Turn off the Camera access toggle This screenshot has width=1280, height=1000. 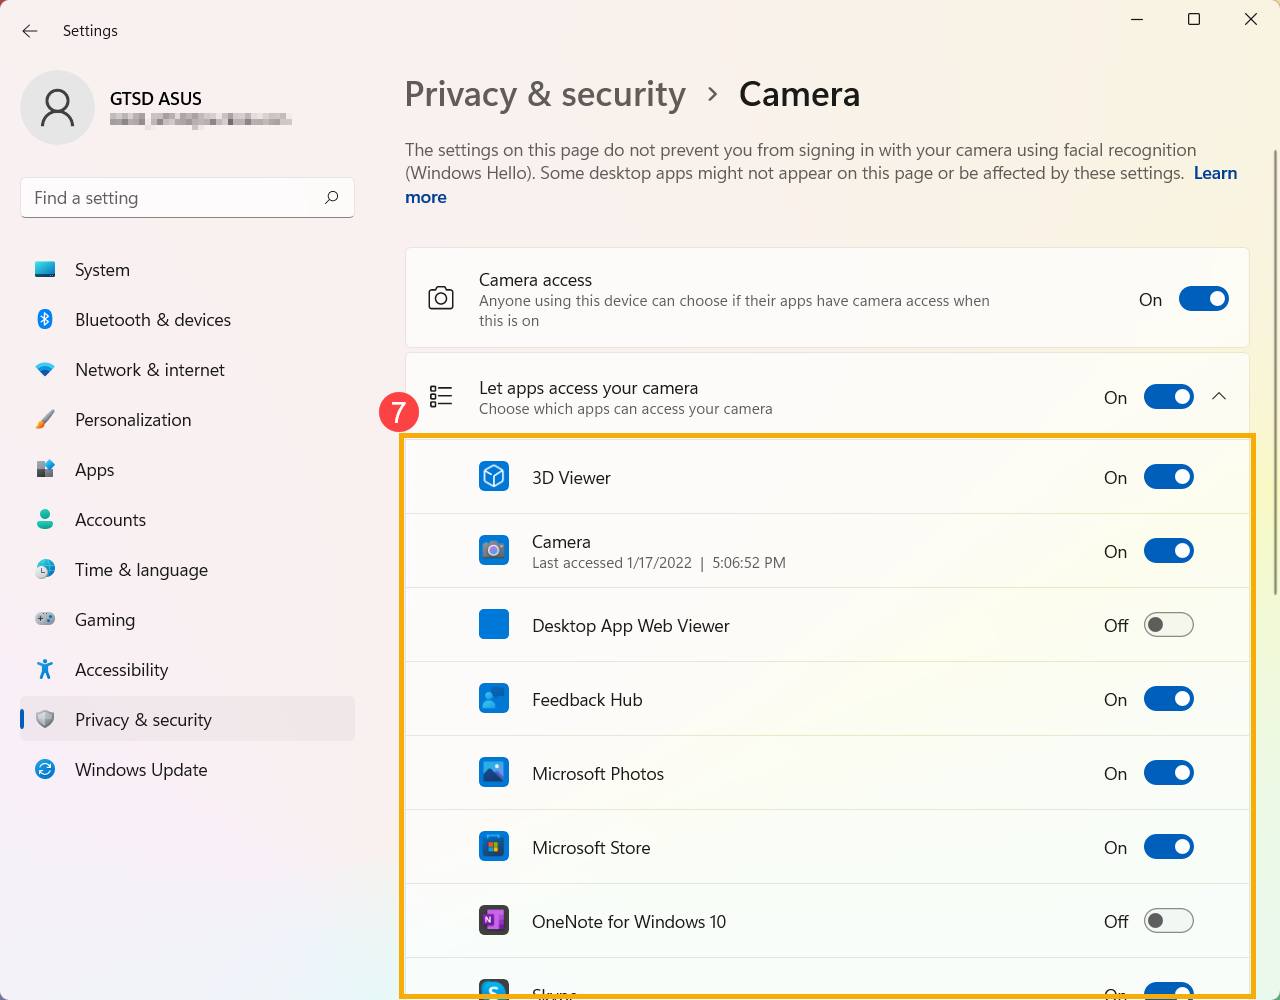[1204, 299]
